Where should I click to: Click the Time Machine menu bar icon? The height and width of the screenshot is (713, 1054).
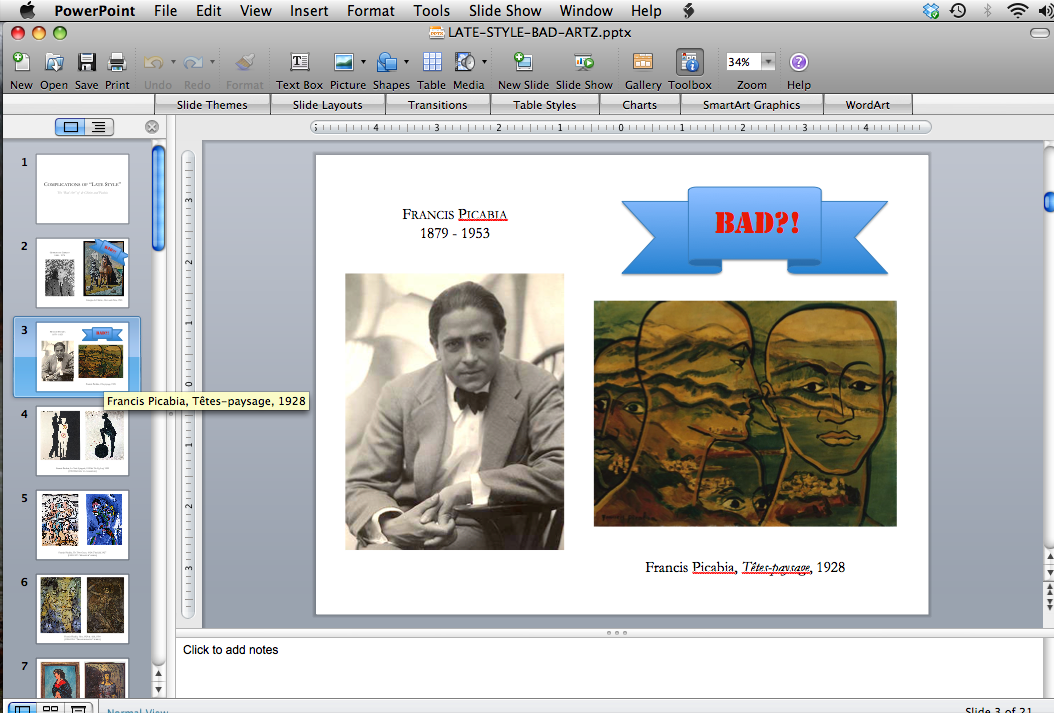(x=958, y=10)
